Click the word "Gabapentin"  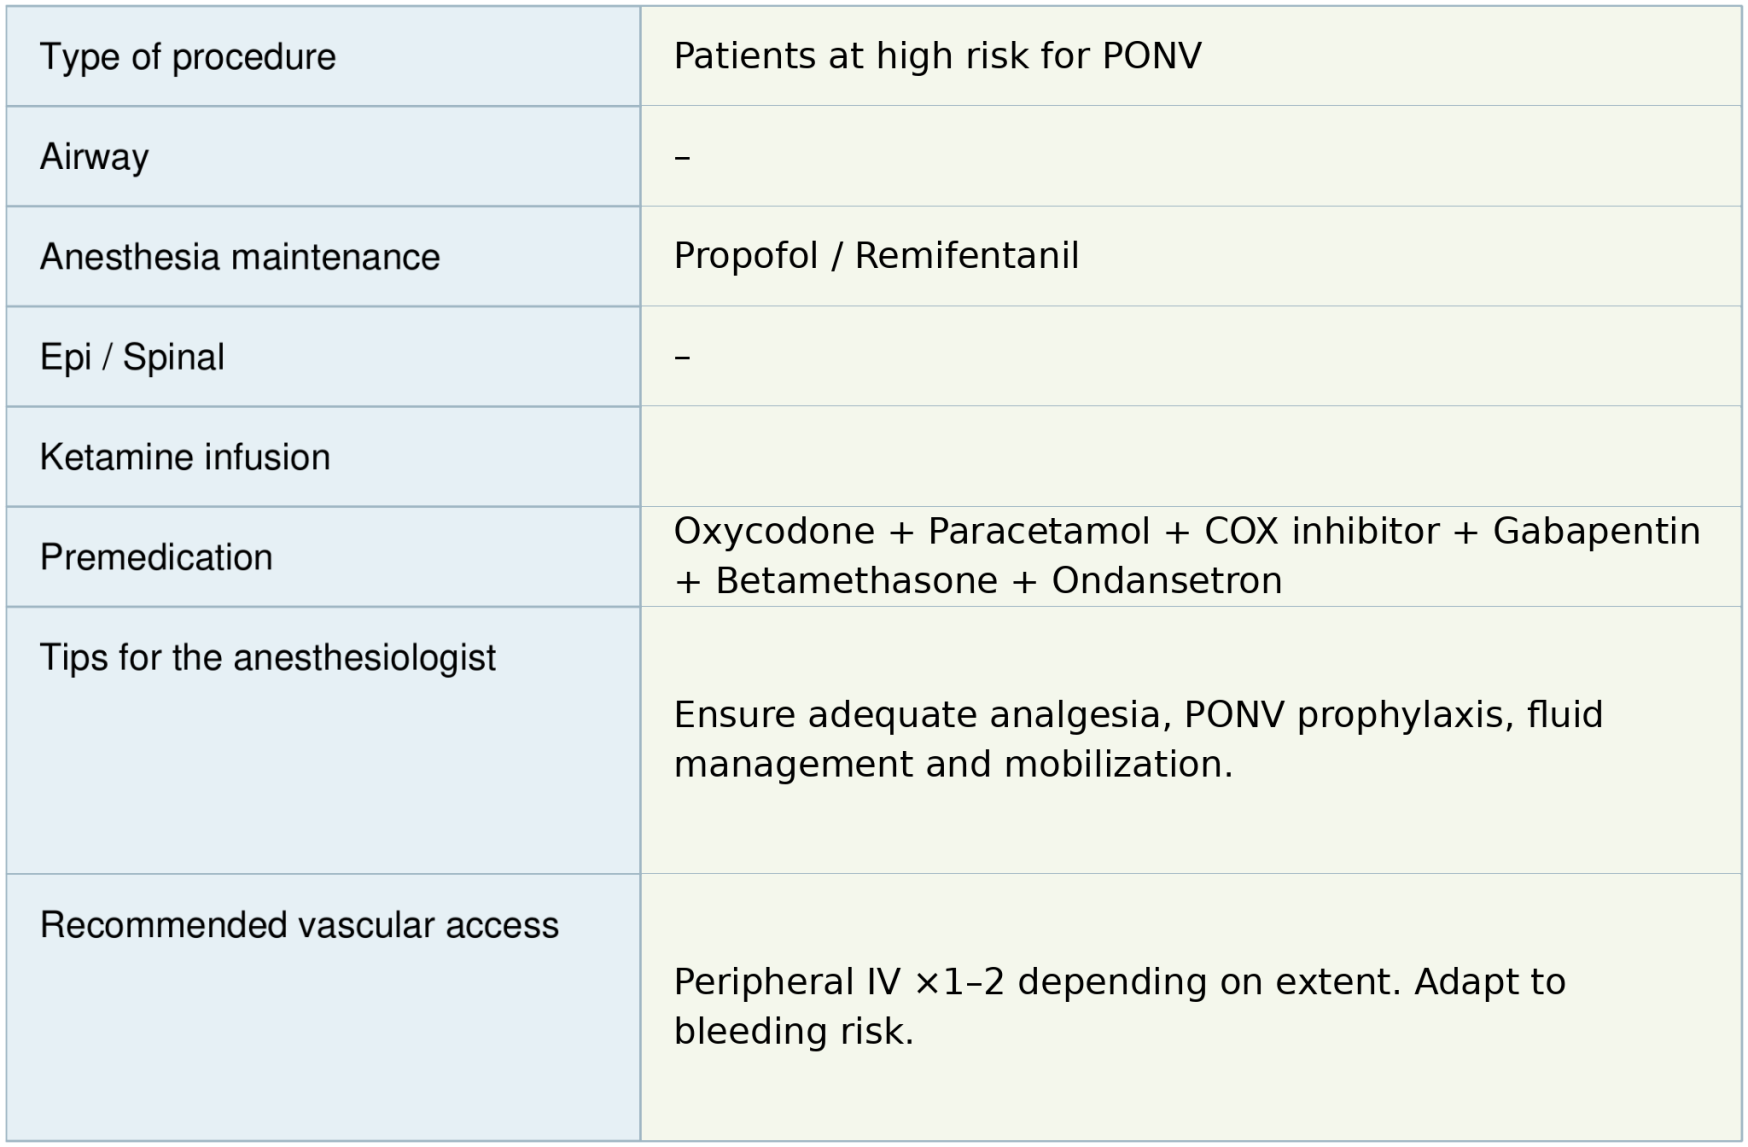coord(1596,531)
